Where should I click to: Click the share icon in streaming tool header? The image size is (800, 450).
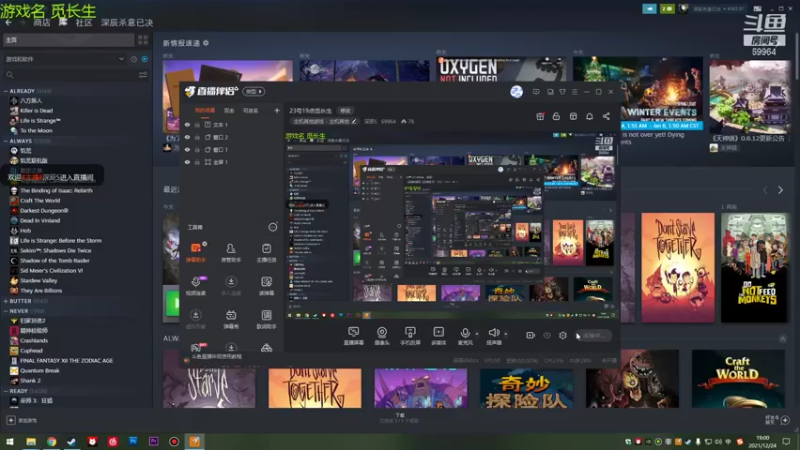pos(606,116)
